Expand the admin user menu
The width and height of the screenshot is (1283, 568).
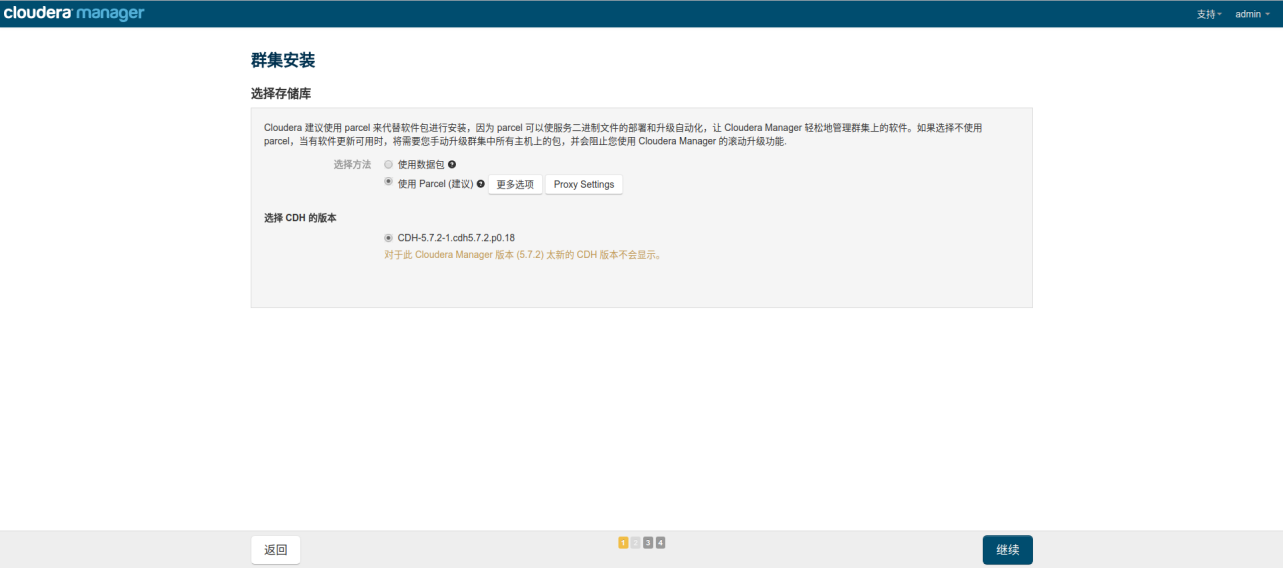click(1251, 14)
